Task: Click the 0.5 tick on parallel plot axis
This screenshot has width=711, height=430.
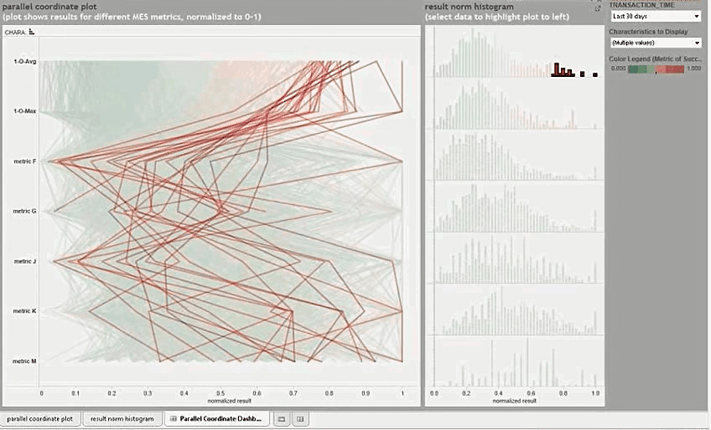Action: coord(220,393)
